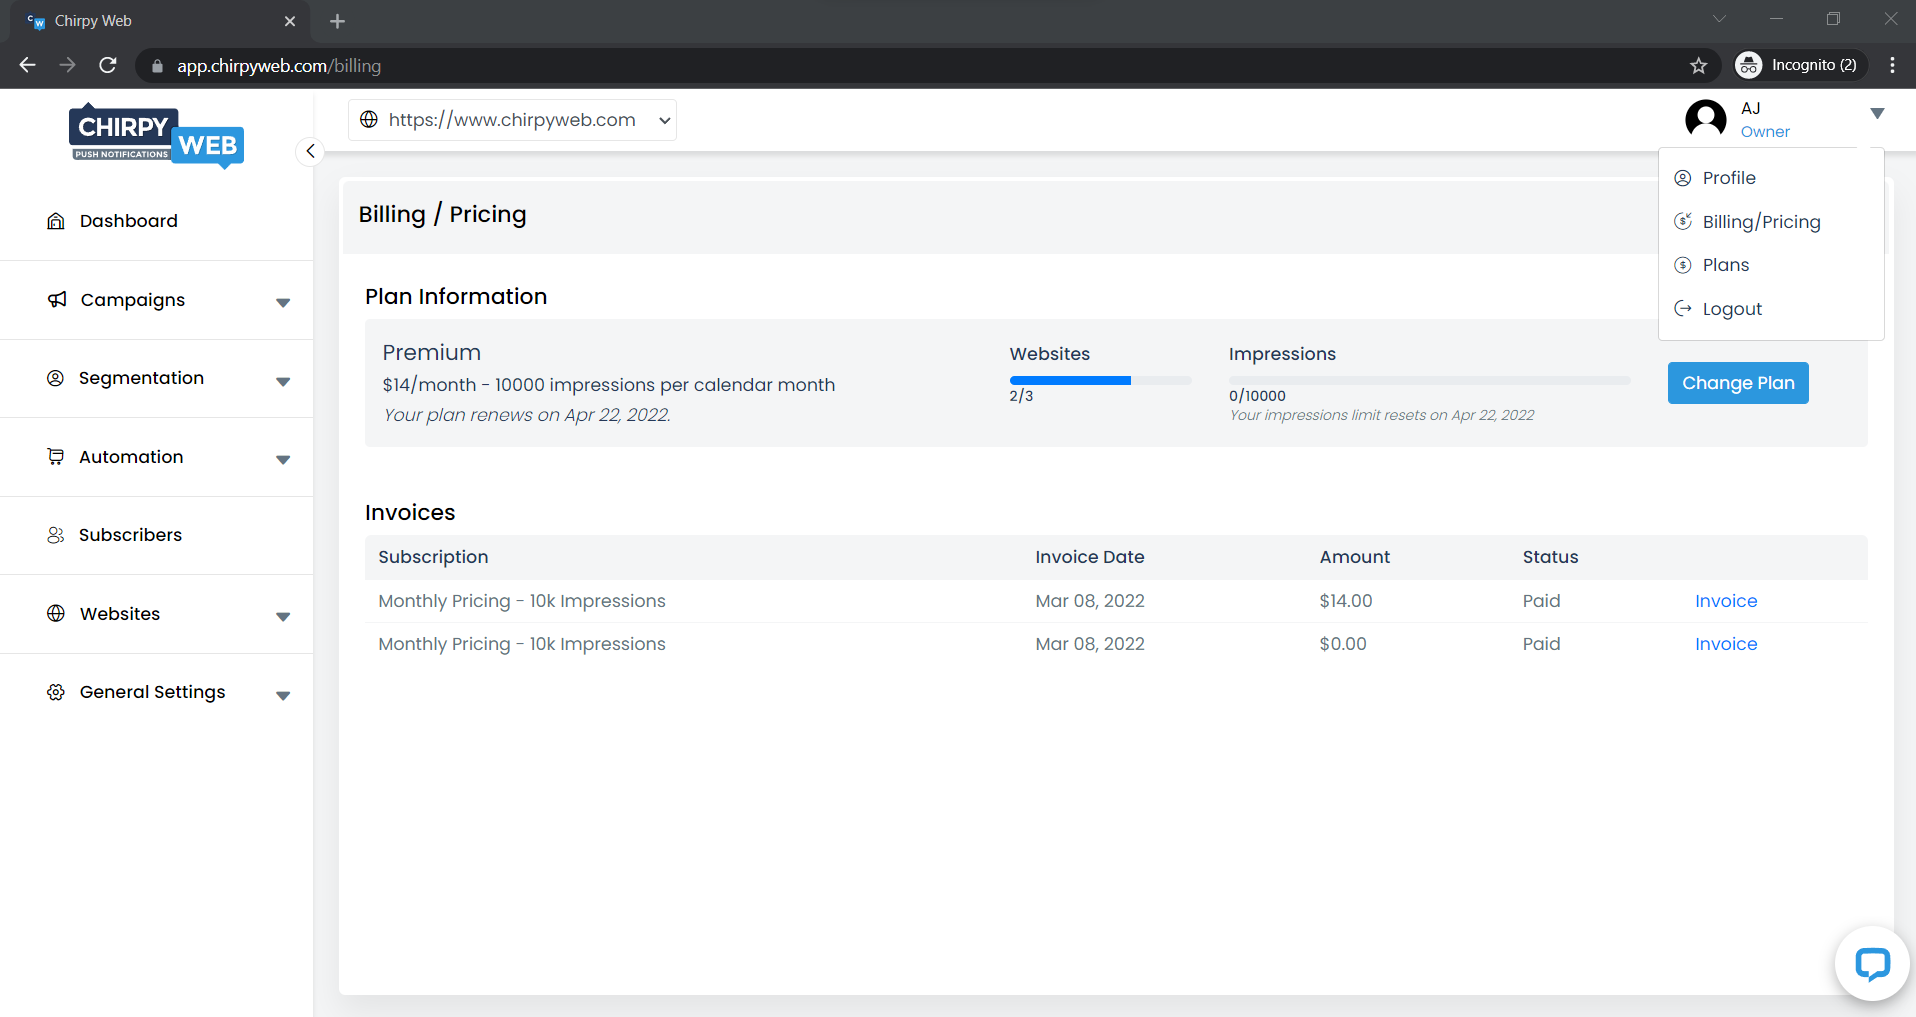Click the Invoice Date column header
The image size is (1916, 1017).
pos(1089,557)
